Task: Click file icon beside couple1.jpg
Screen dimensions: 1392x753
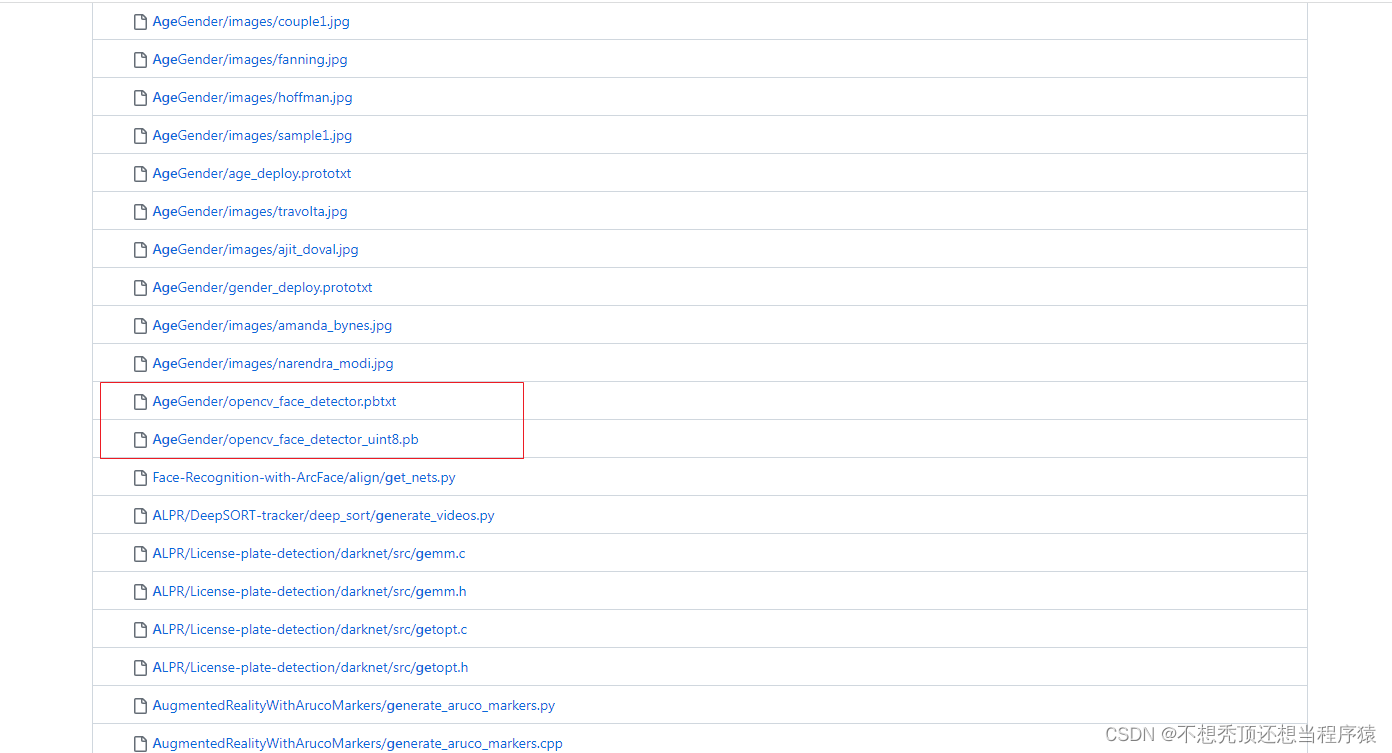Action: 141,21
